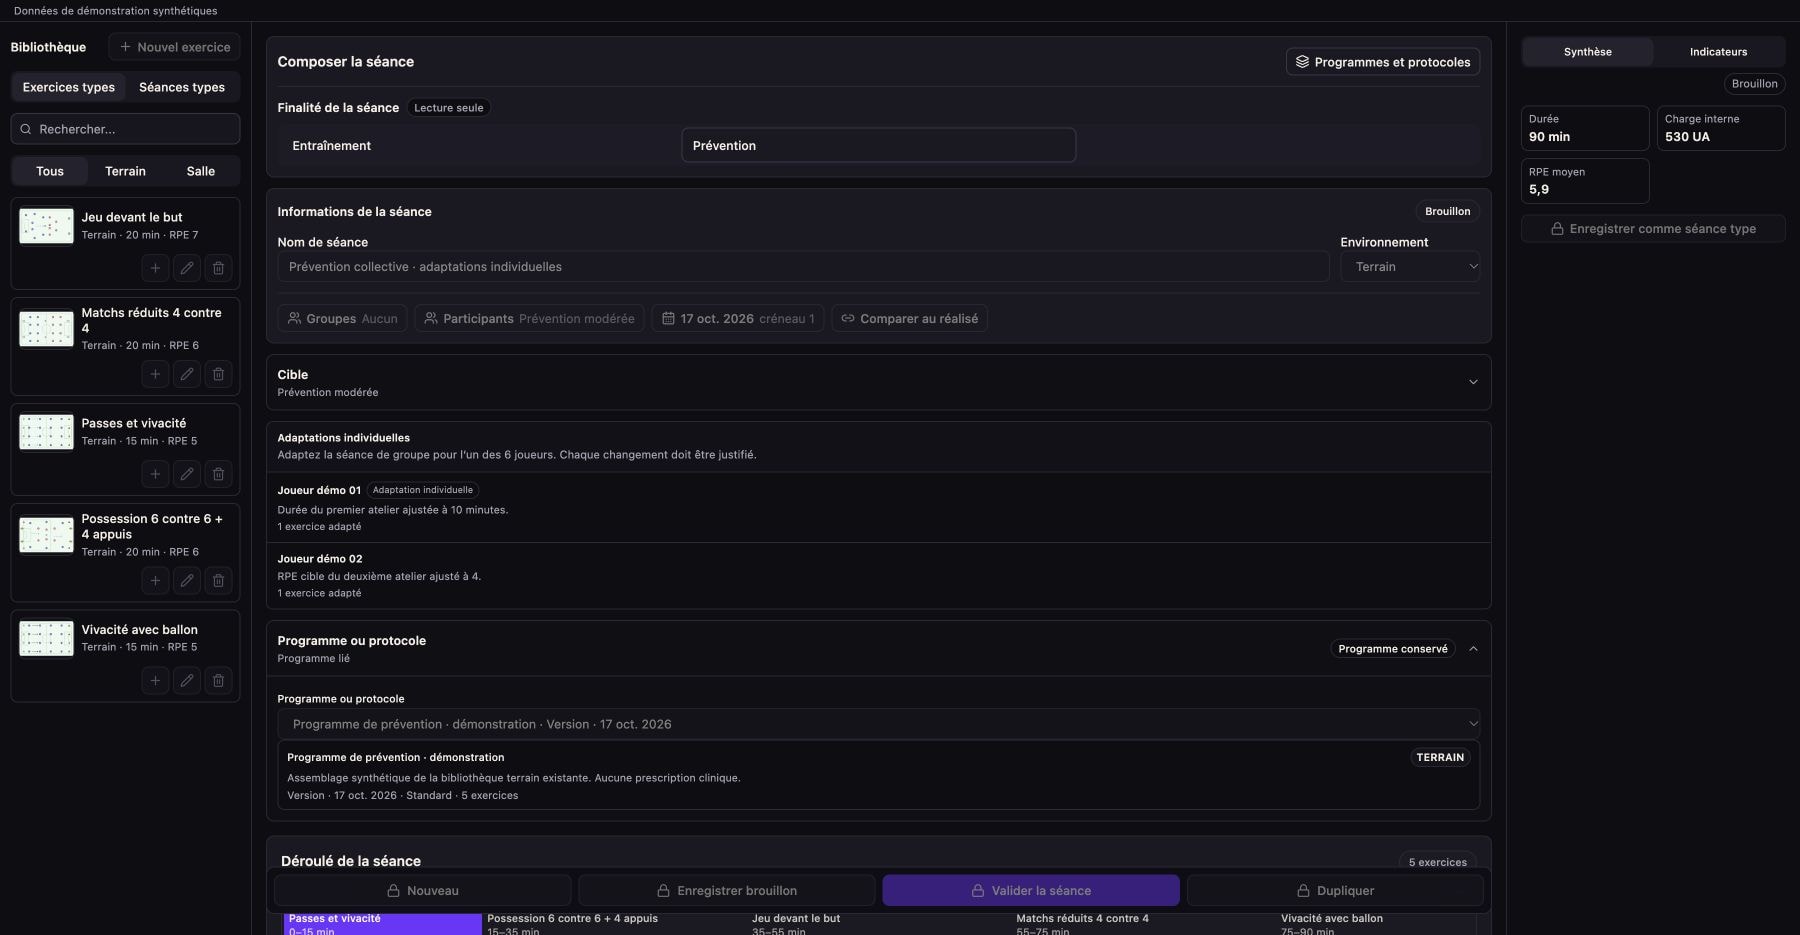Click the Nom de séance input field
The image size is (1800, 935).
tap(803, 267)
